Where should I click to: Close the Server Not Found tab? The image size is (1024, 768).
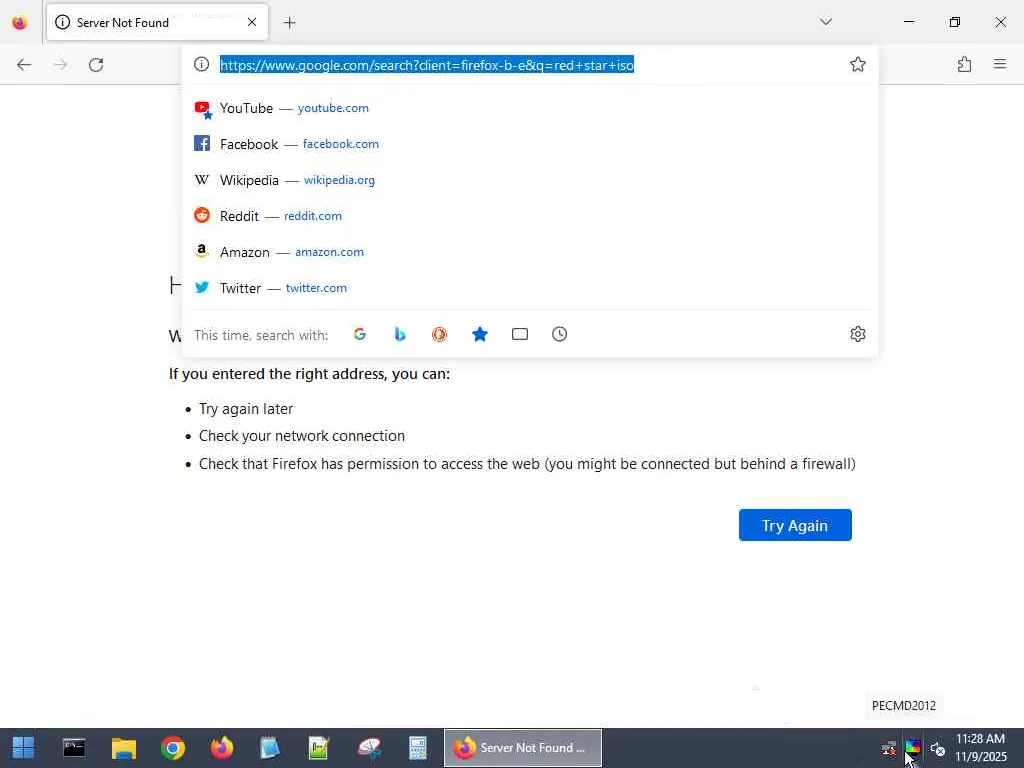252,22
